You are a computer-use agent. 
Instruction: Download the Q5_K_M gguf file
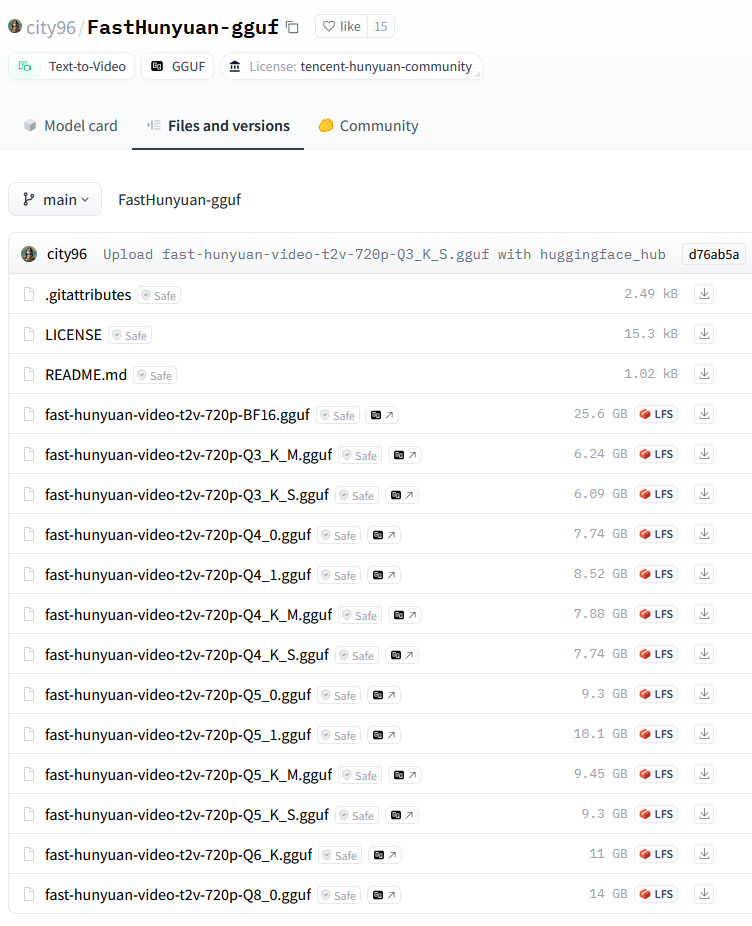[704, 774]
